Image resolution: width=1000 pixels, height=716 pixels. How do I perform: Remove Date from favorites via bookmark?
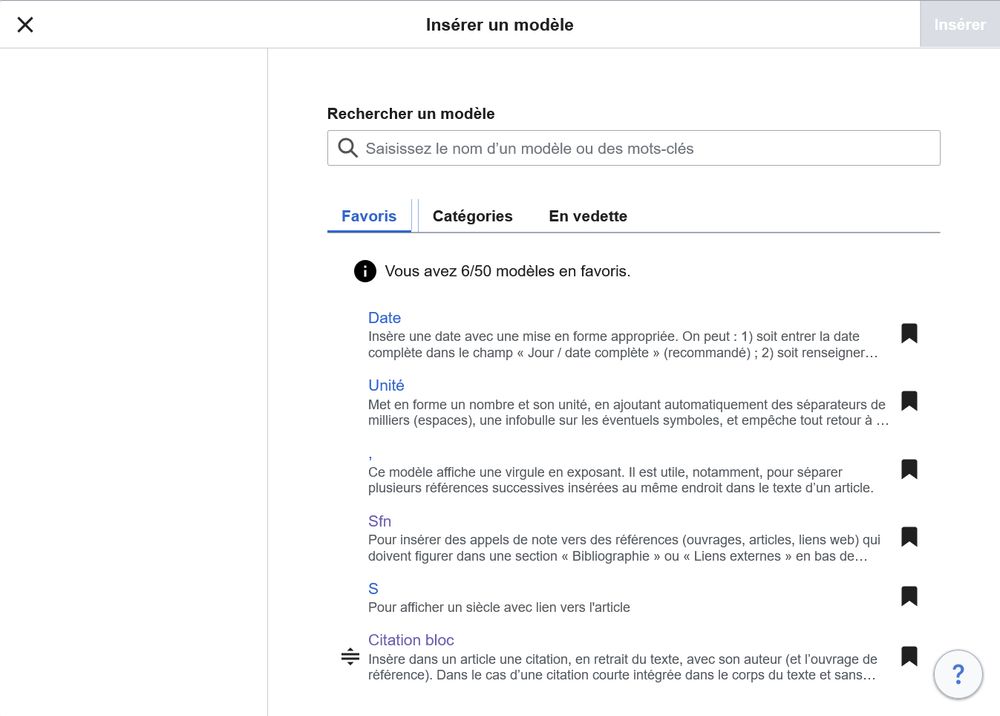pos(909,333)
